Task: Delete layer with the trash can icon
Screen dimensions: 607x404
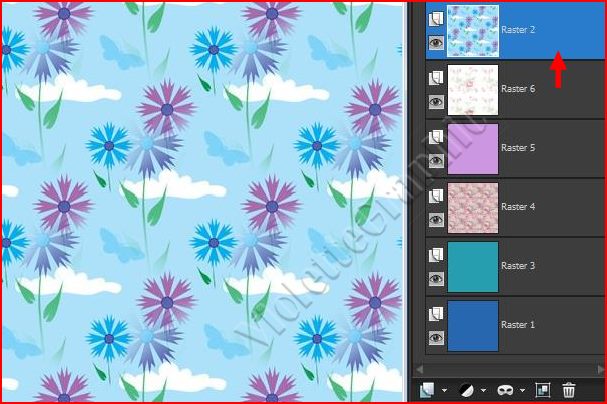Action: tap(569, 390)
